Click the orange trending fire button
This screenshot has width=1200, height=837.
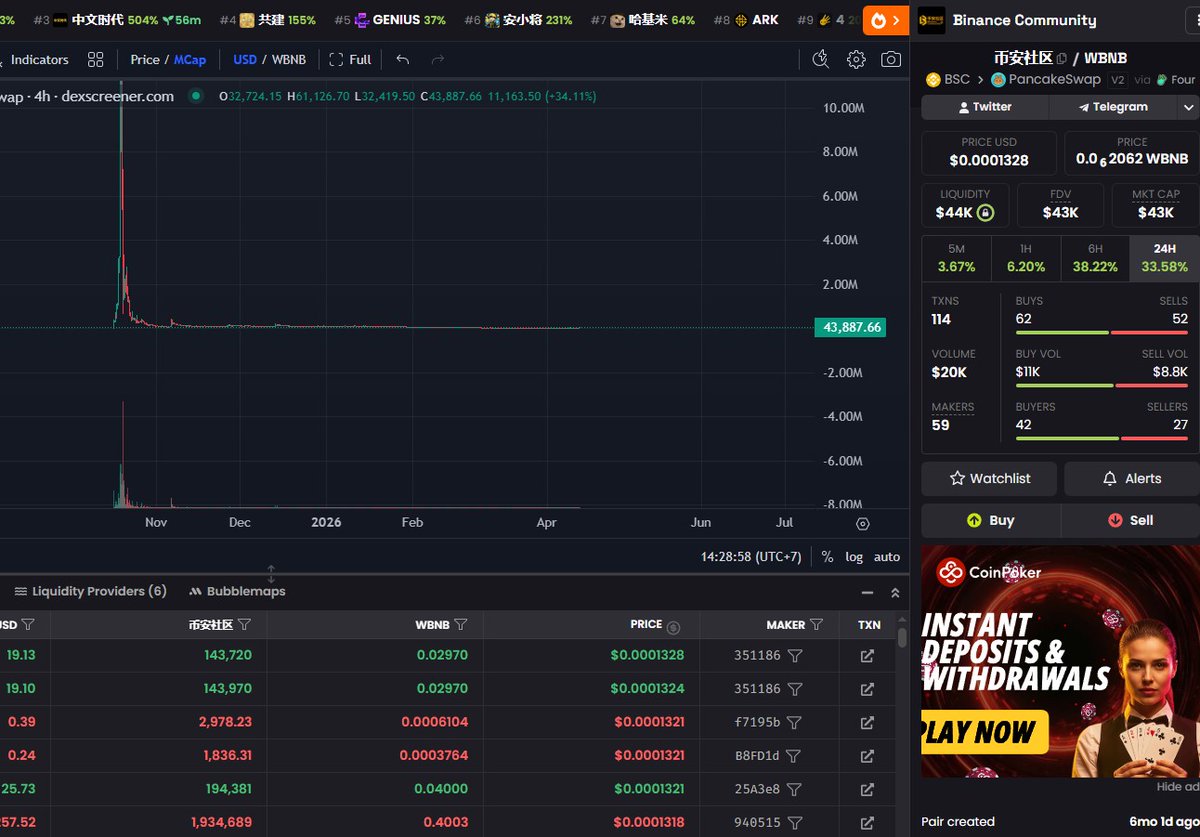(886, 20)
